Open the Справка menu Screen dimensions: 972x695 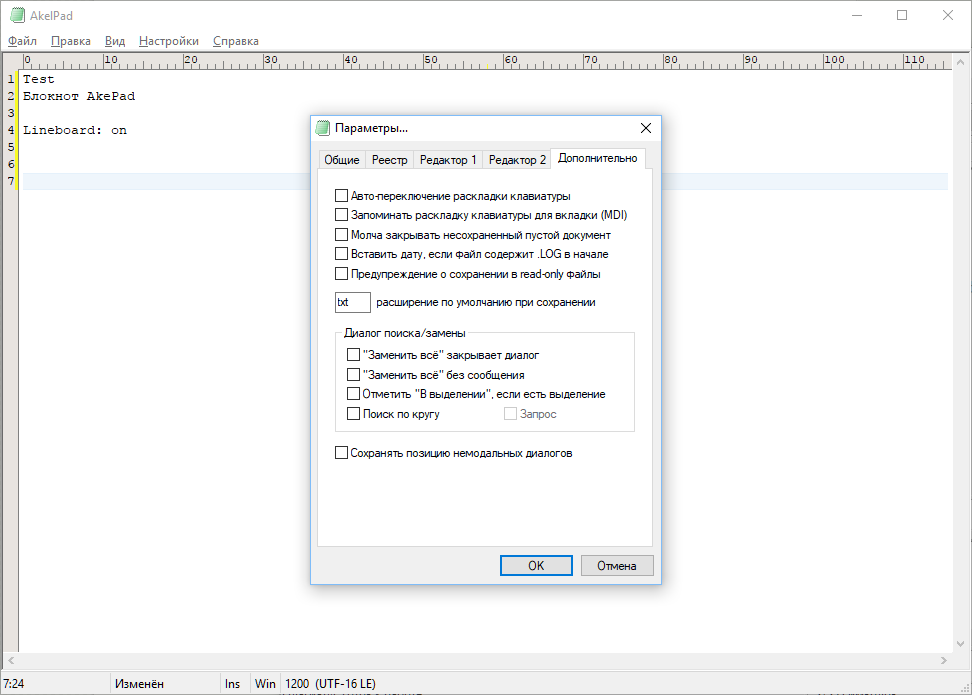coord(235,41)
